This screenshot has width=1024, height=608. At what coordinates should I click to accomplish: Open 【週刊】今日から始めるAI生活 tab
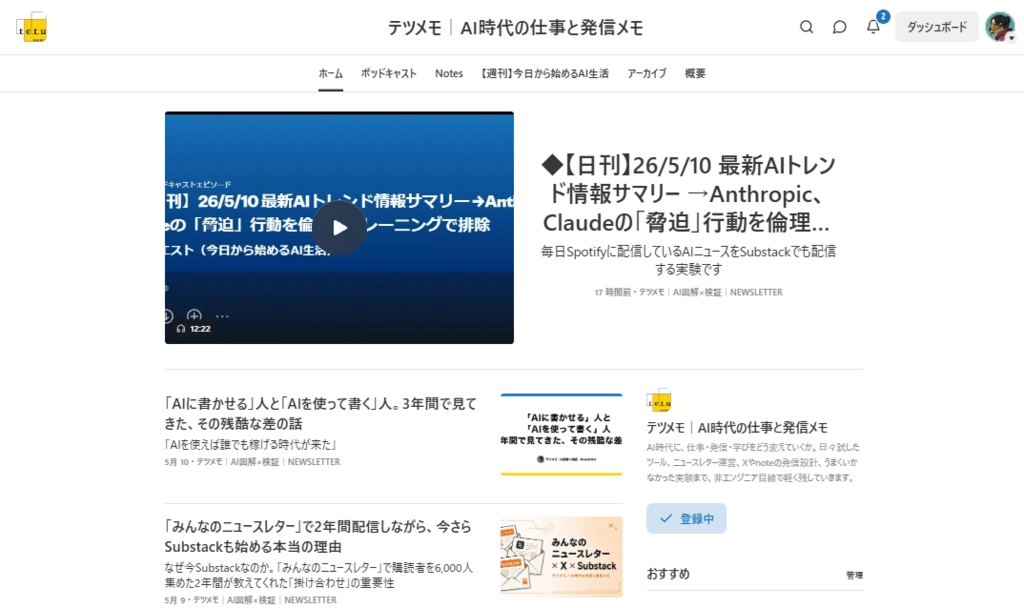point(545,73)
